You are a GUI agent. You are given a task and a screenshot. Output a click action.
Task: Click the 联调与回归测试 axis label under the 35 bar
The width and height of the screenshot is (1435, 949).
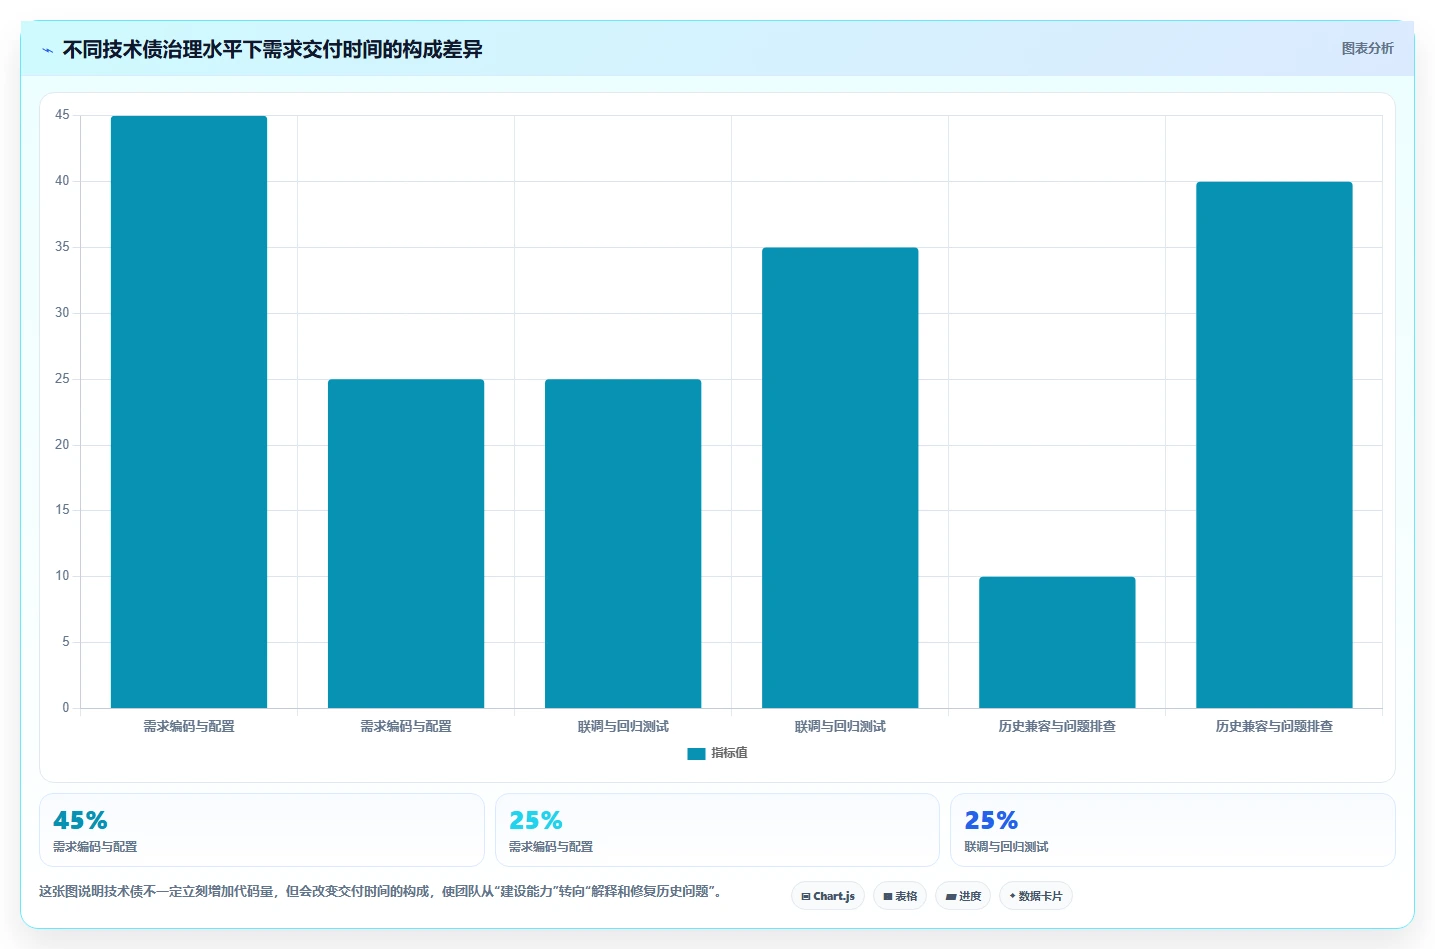(840, 726)
